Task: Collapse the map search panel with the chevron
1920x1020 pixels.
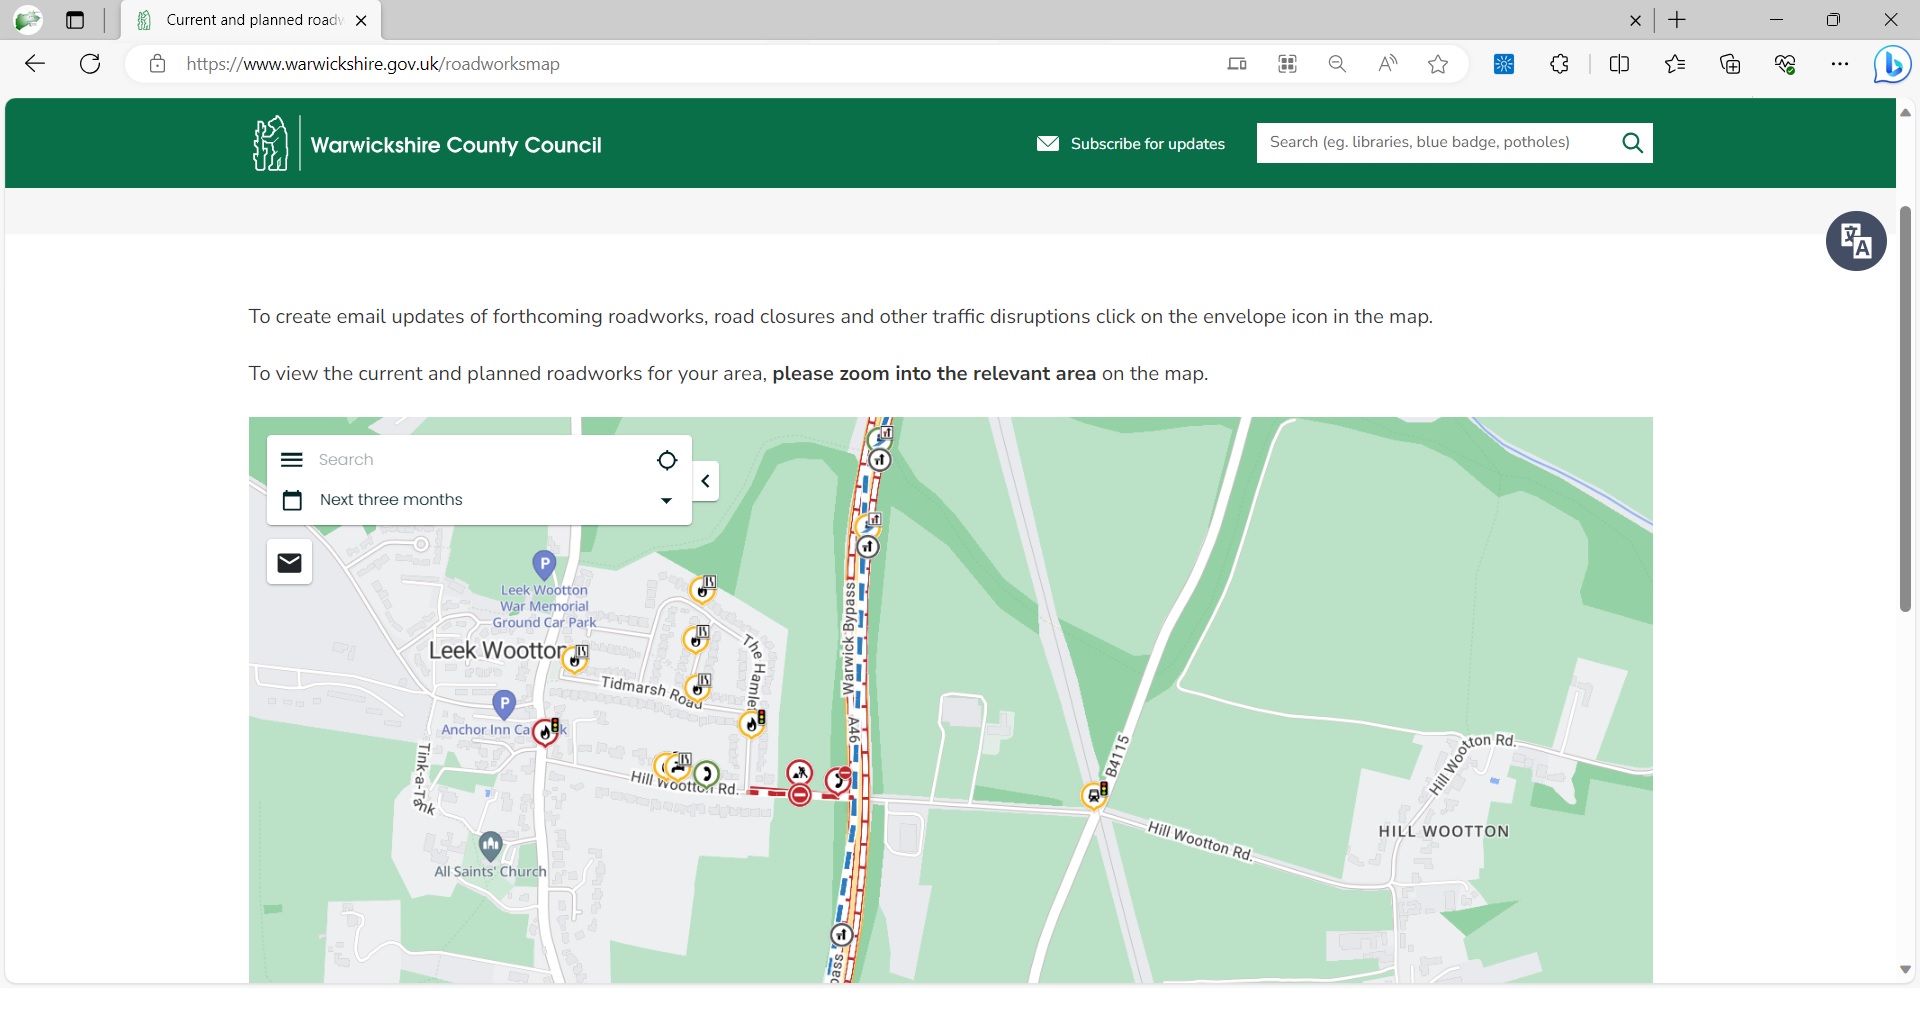Action: pyautogui.click(x=706, y=481)
